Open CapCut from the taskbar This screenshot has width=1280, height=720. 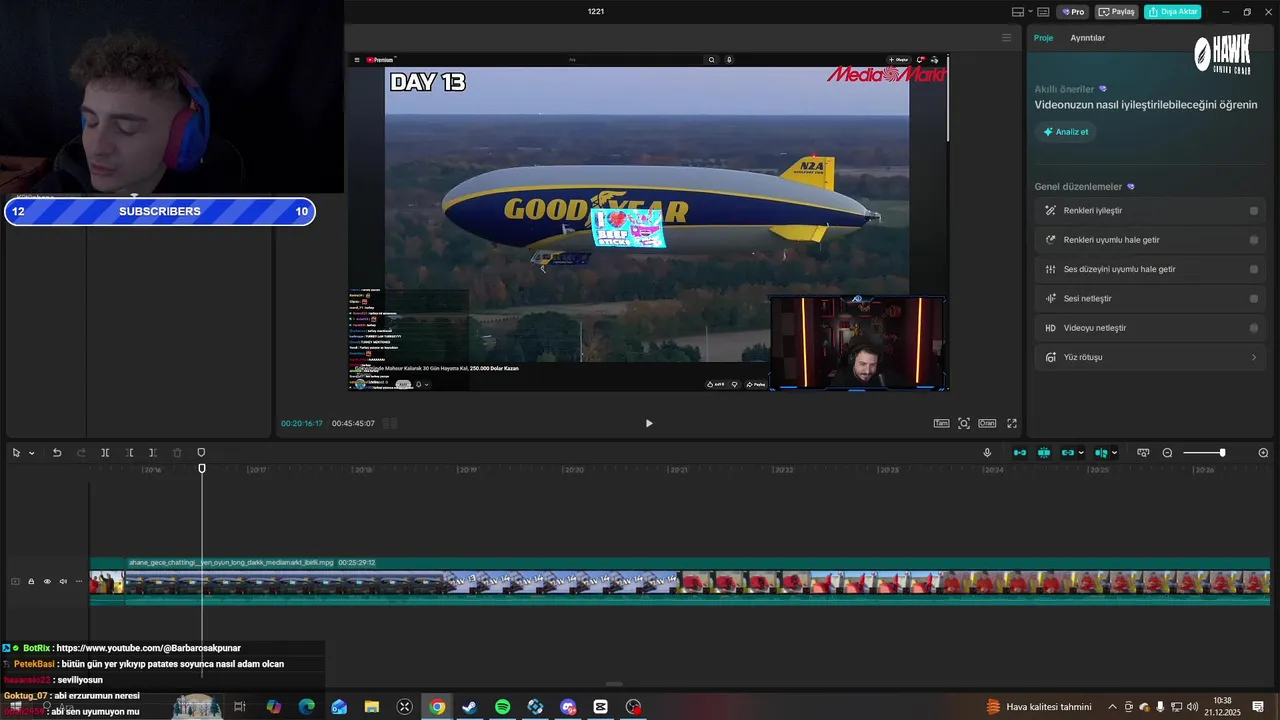600,707
